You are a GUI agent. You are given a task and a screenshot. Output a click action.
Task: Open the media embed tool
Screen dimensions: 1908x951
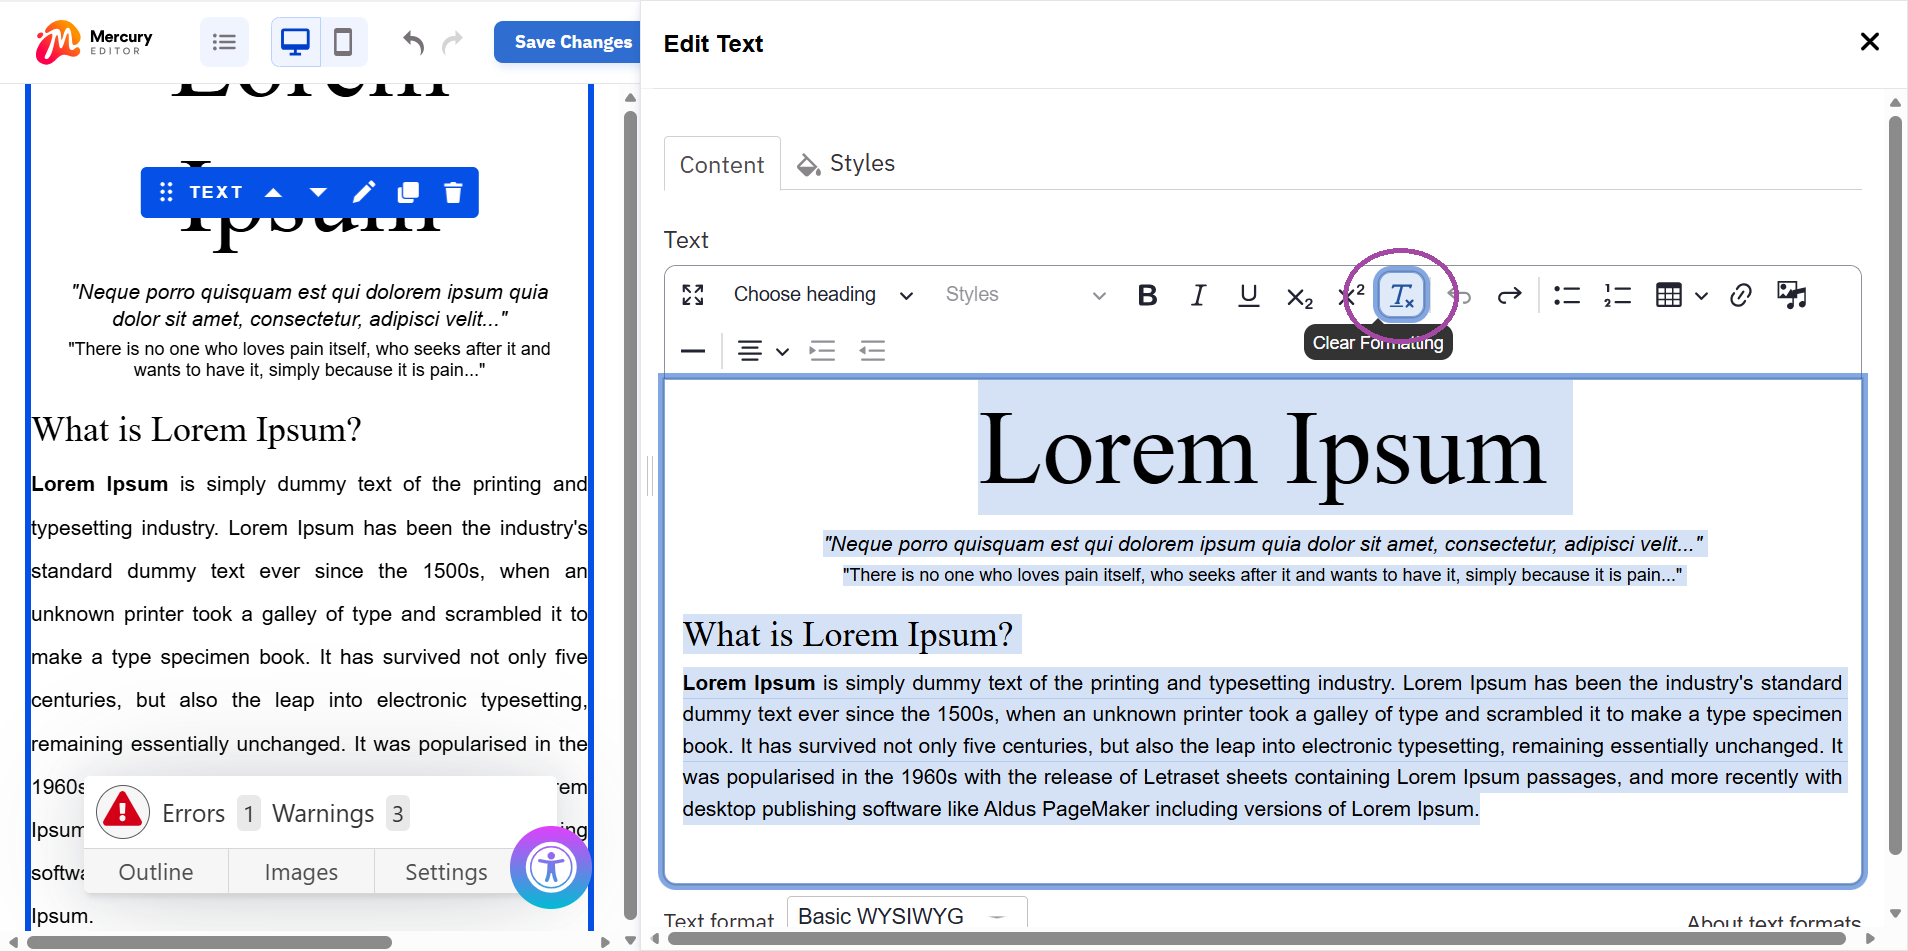click(x=1791, y=295)
